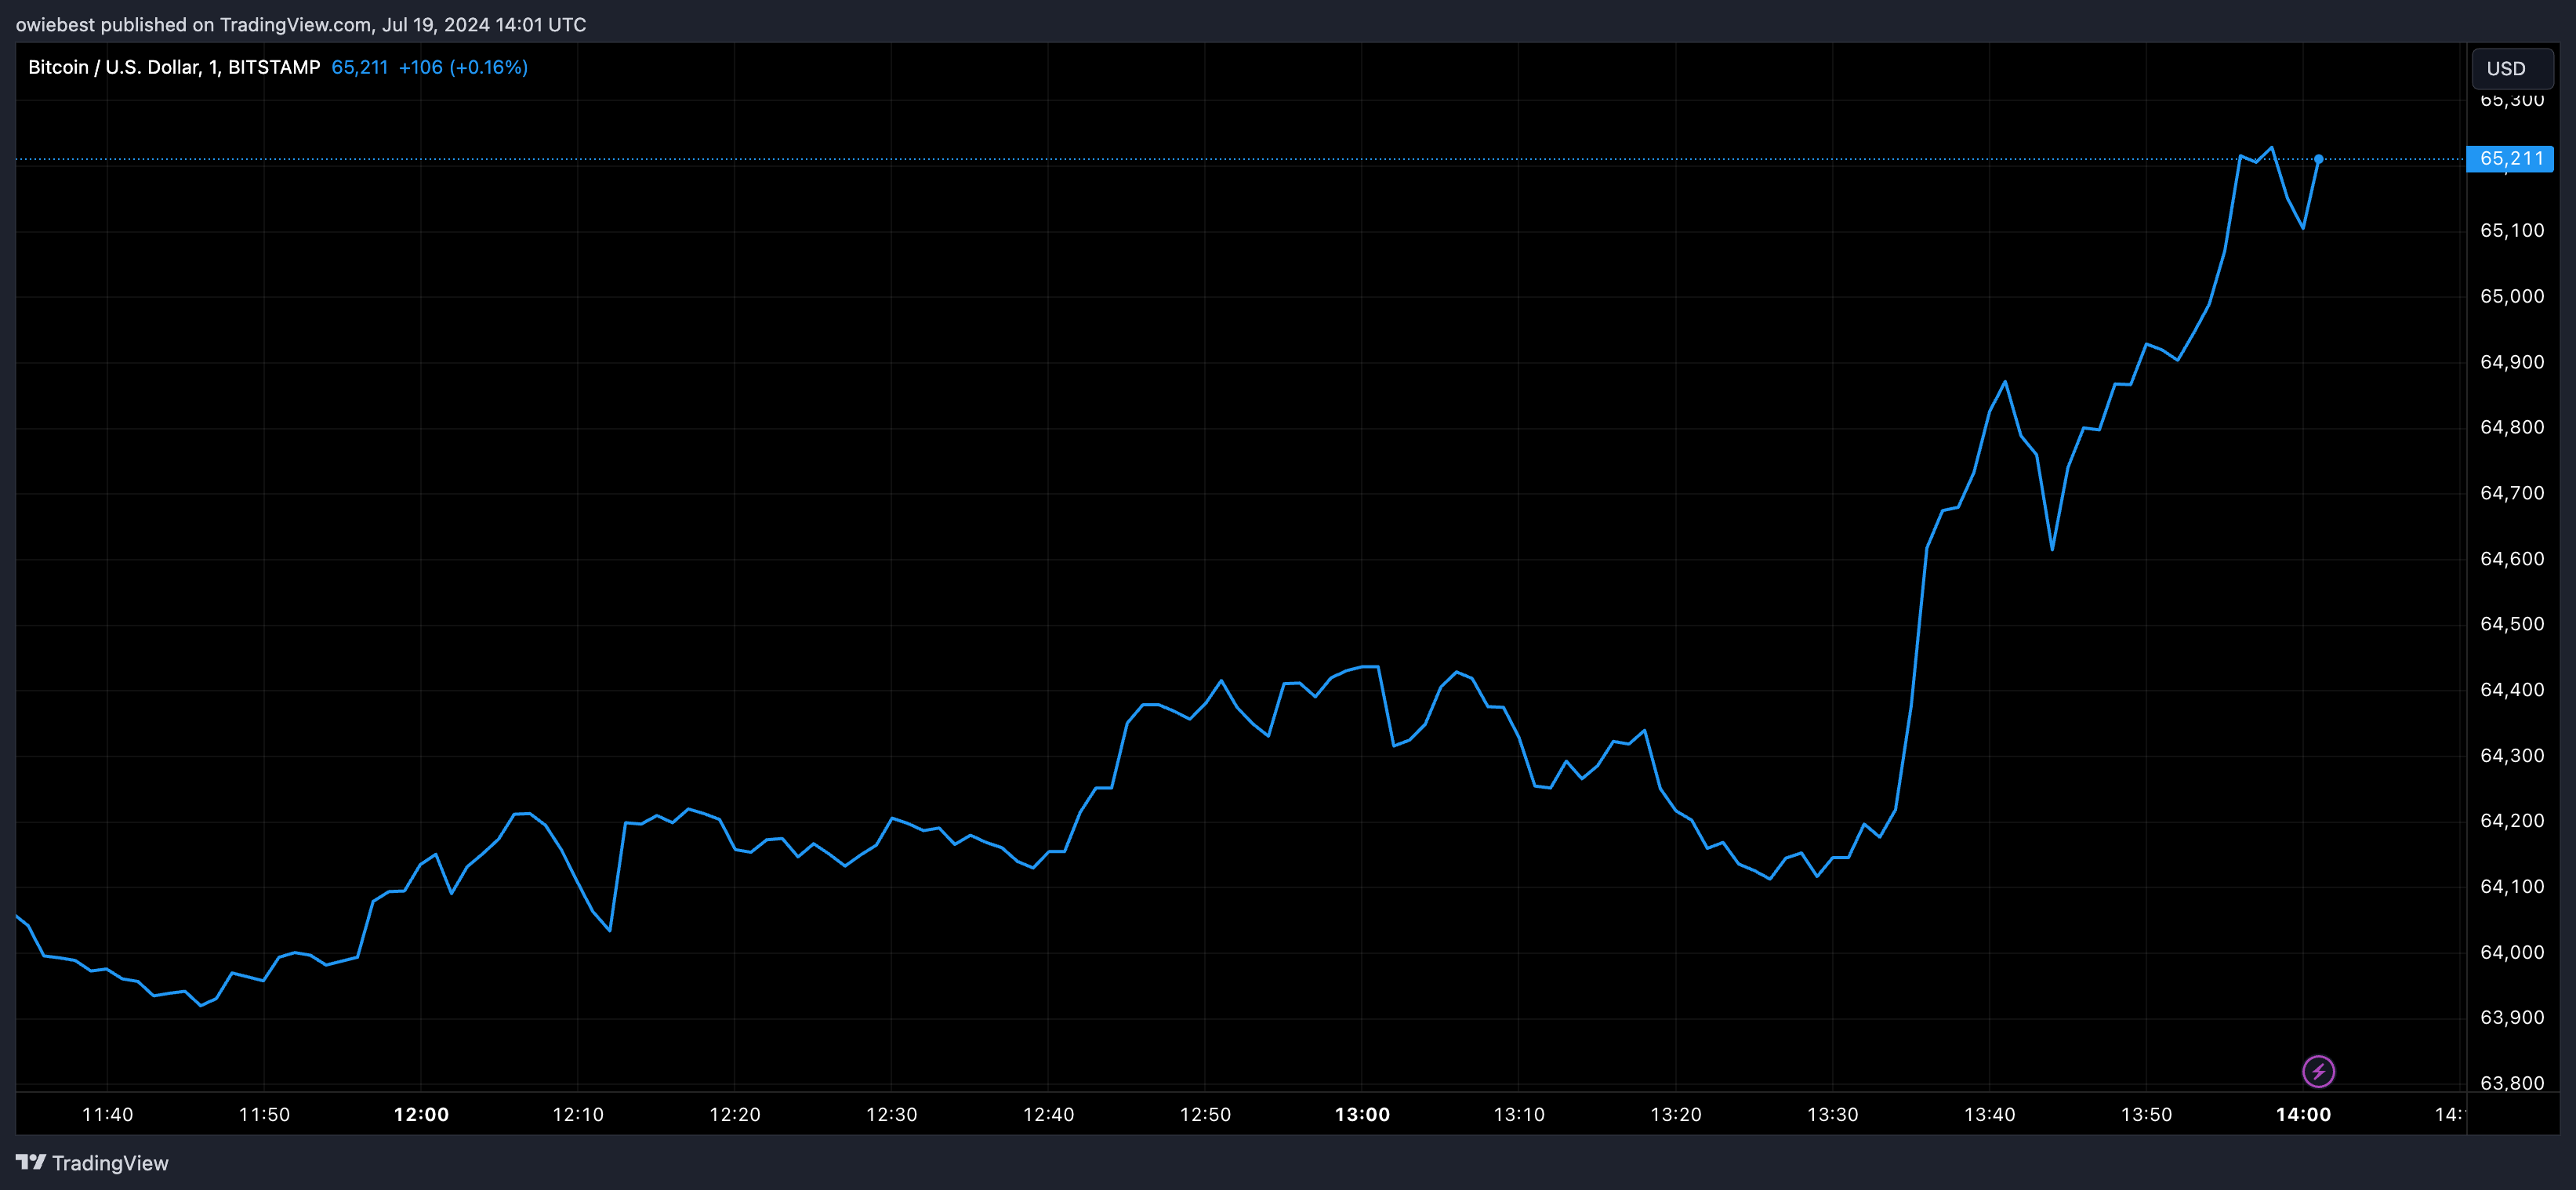Screen dimensions: 2576x1190
Task: Click the 65,000 price axis label
Action: click(2512, 296)
